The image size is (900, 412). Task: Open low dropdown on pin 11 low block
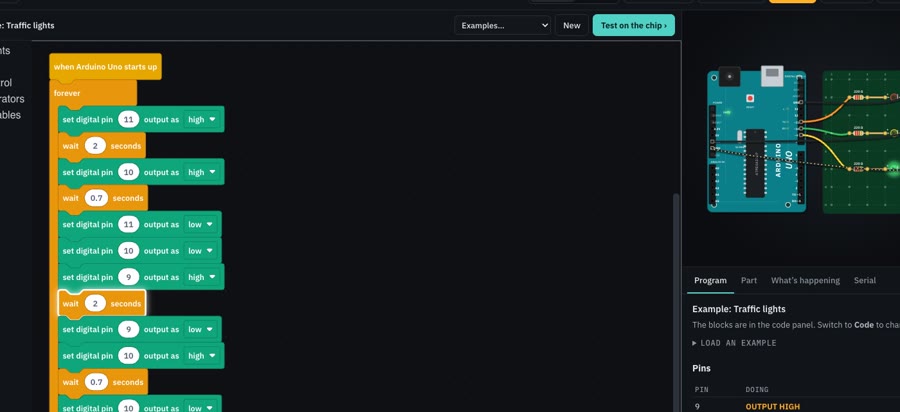(x=201, y=224)
